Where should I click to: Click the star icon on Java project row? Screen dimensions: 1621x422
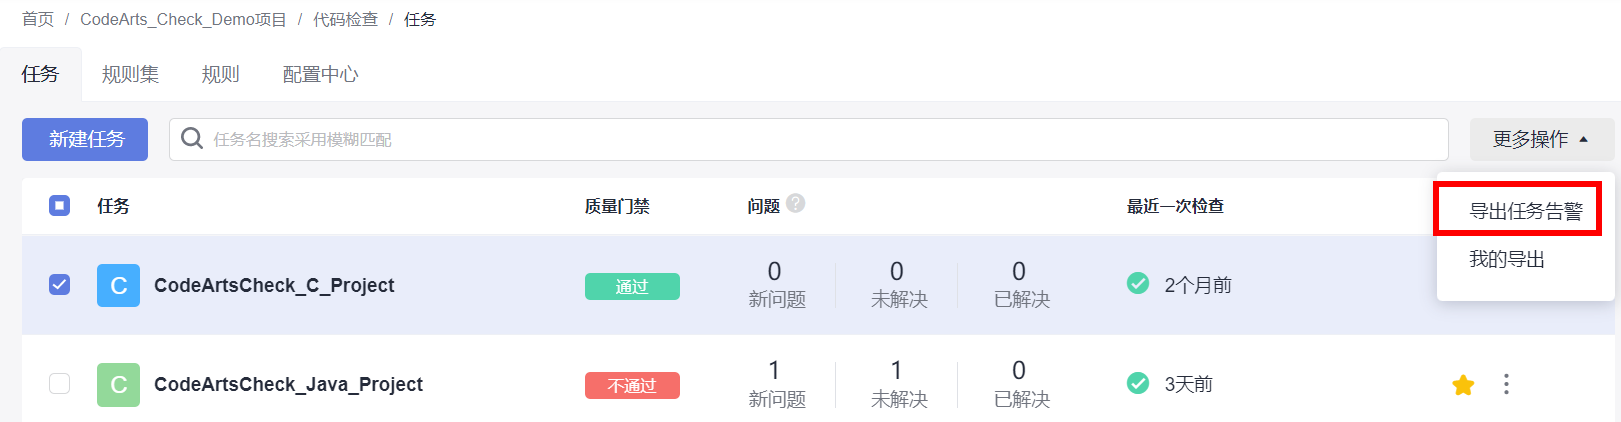[x=1463, y=385]
